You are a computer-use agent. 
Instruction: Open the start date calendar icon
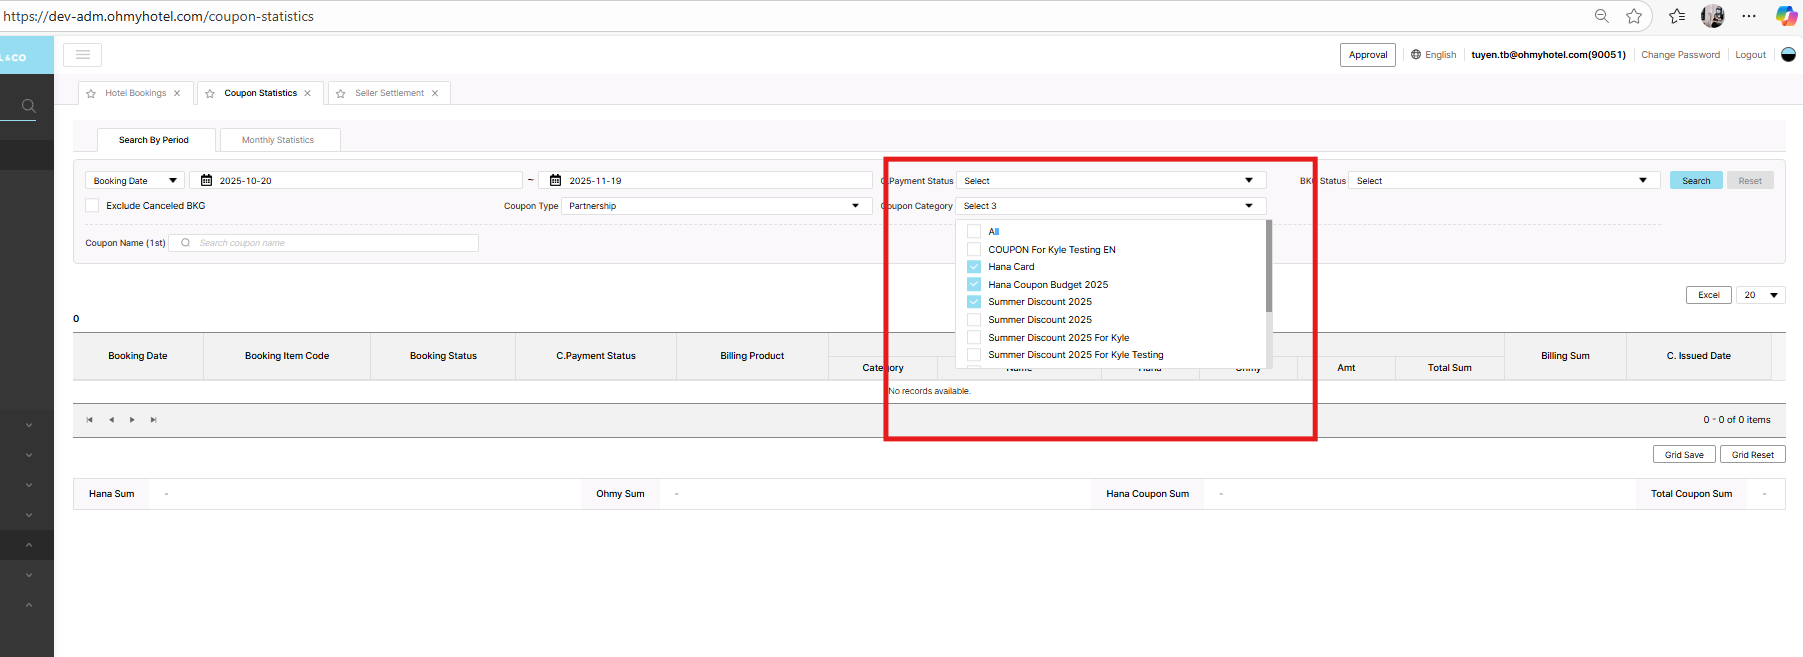click(x=206, y=181)
